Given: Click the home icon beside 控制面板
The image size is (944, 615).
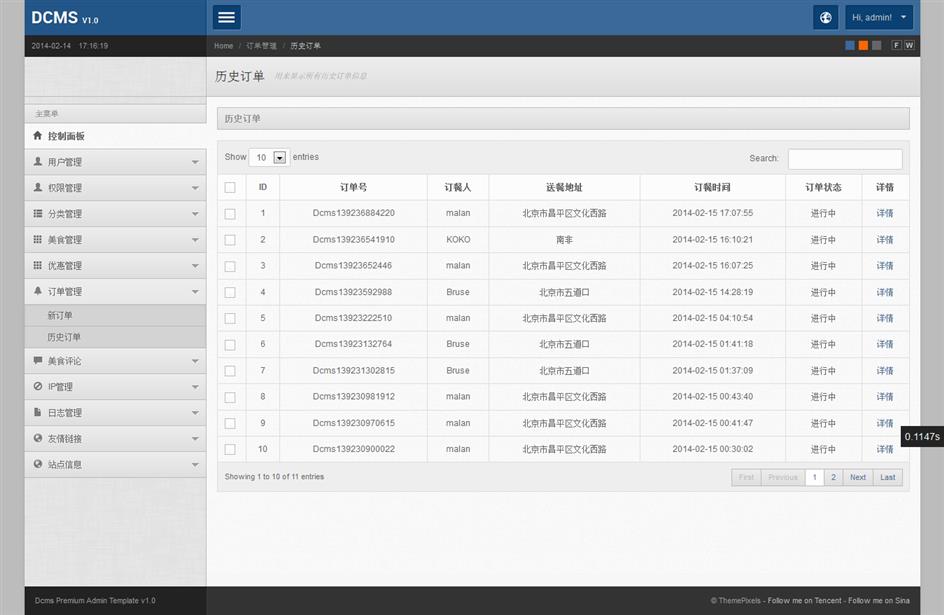Looking at the screenshot, I should point(38,136).
